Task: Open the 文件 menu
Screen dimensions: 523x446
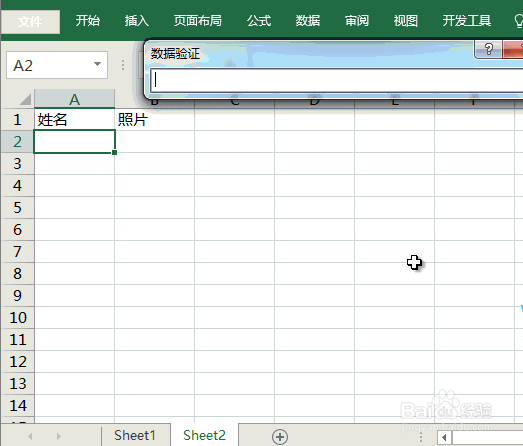Action: click(x=30, y=21)
